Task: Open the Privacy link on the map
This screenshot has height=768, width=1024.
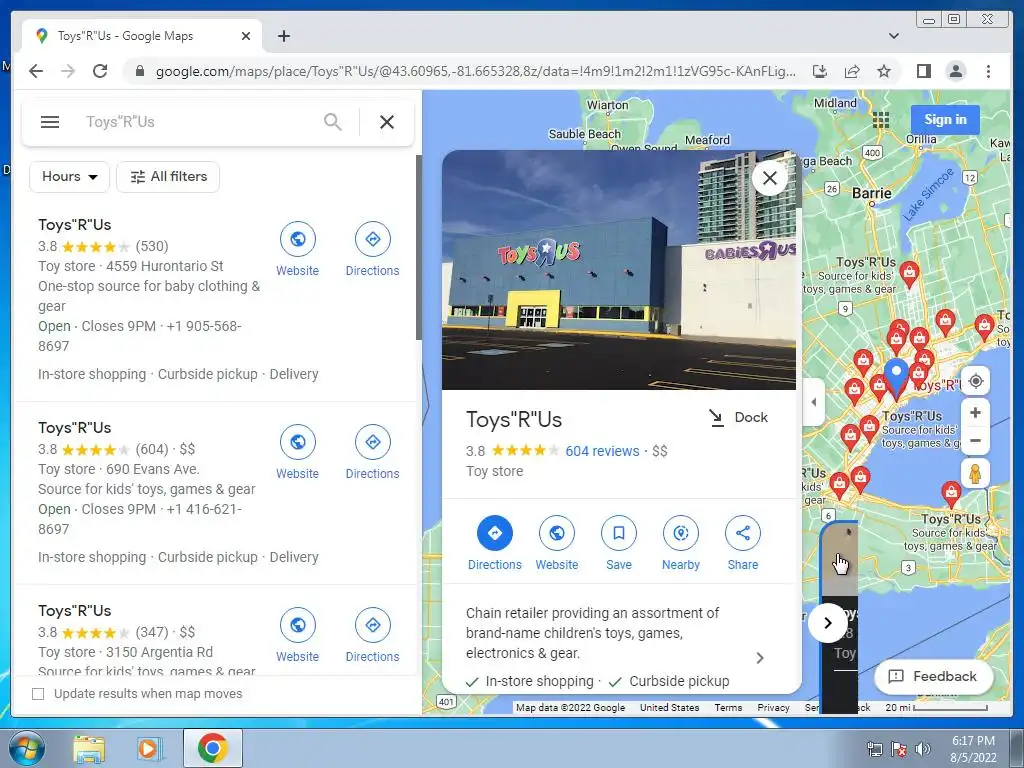Action: [x=773, y=707]
